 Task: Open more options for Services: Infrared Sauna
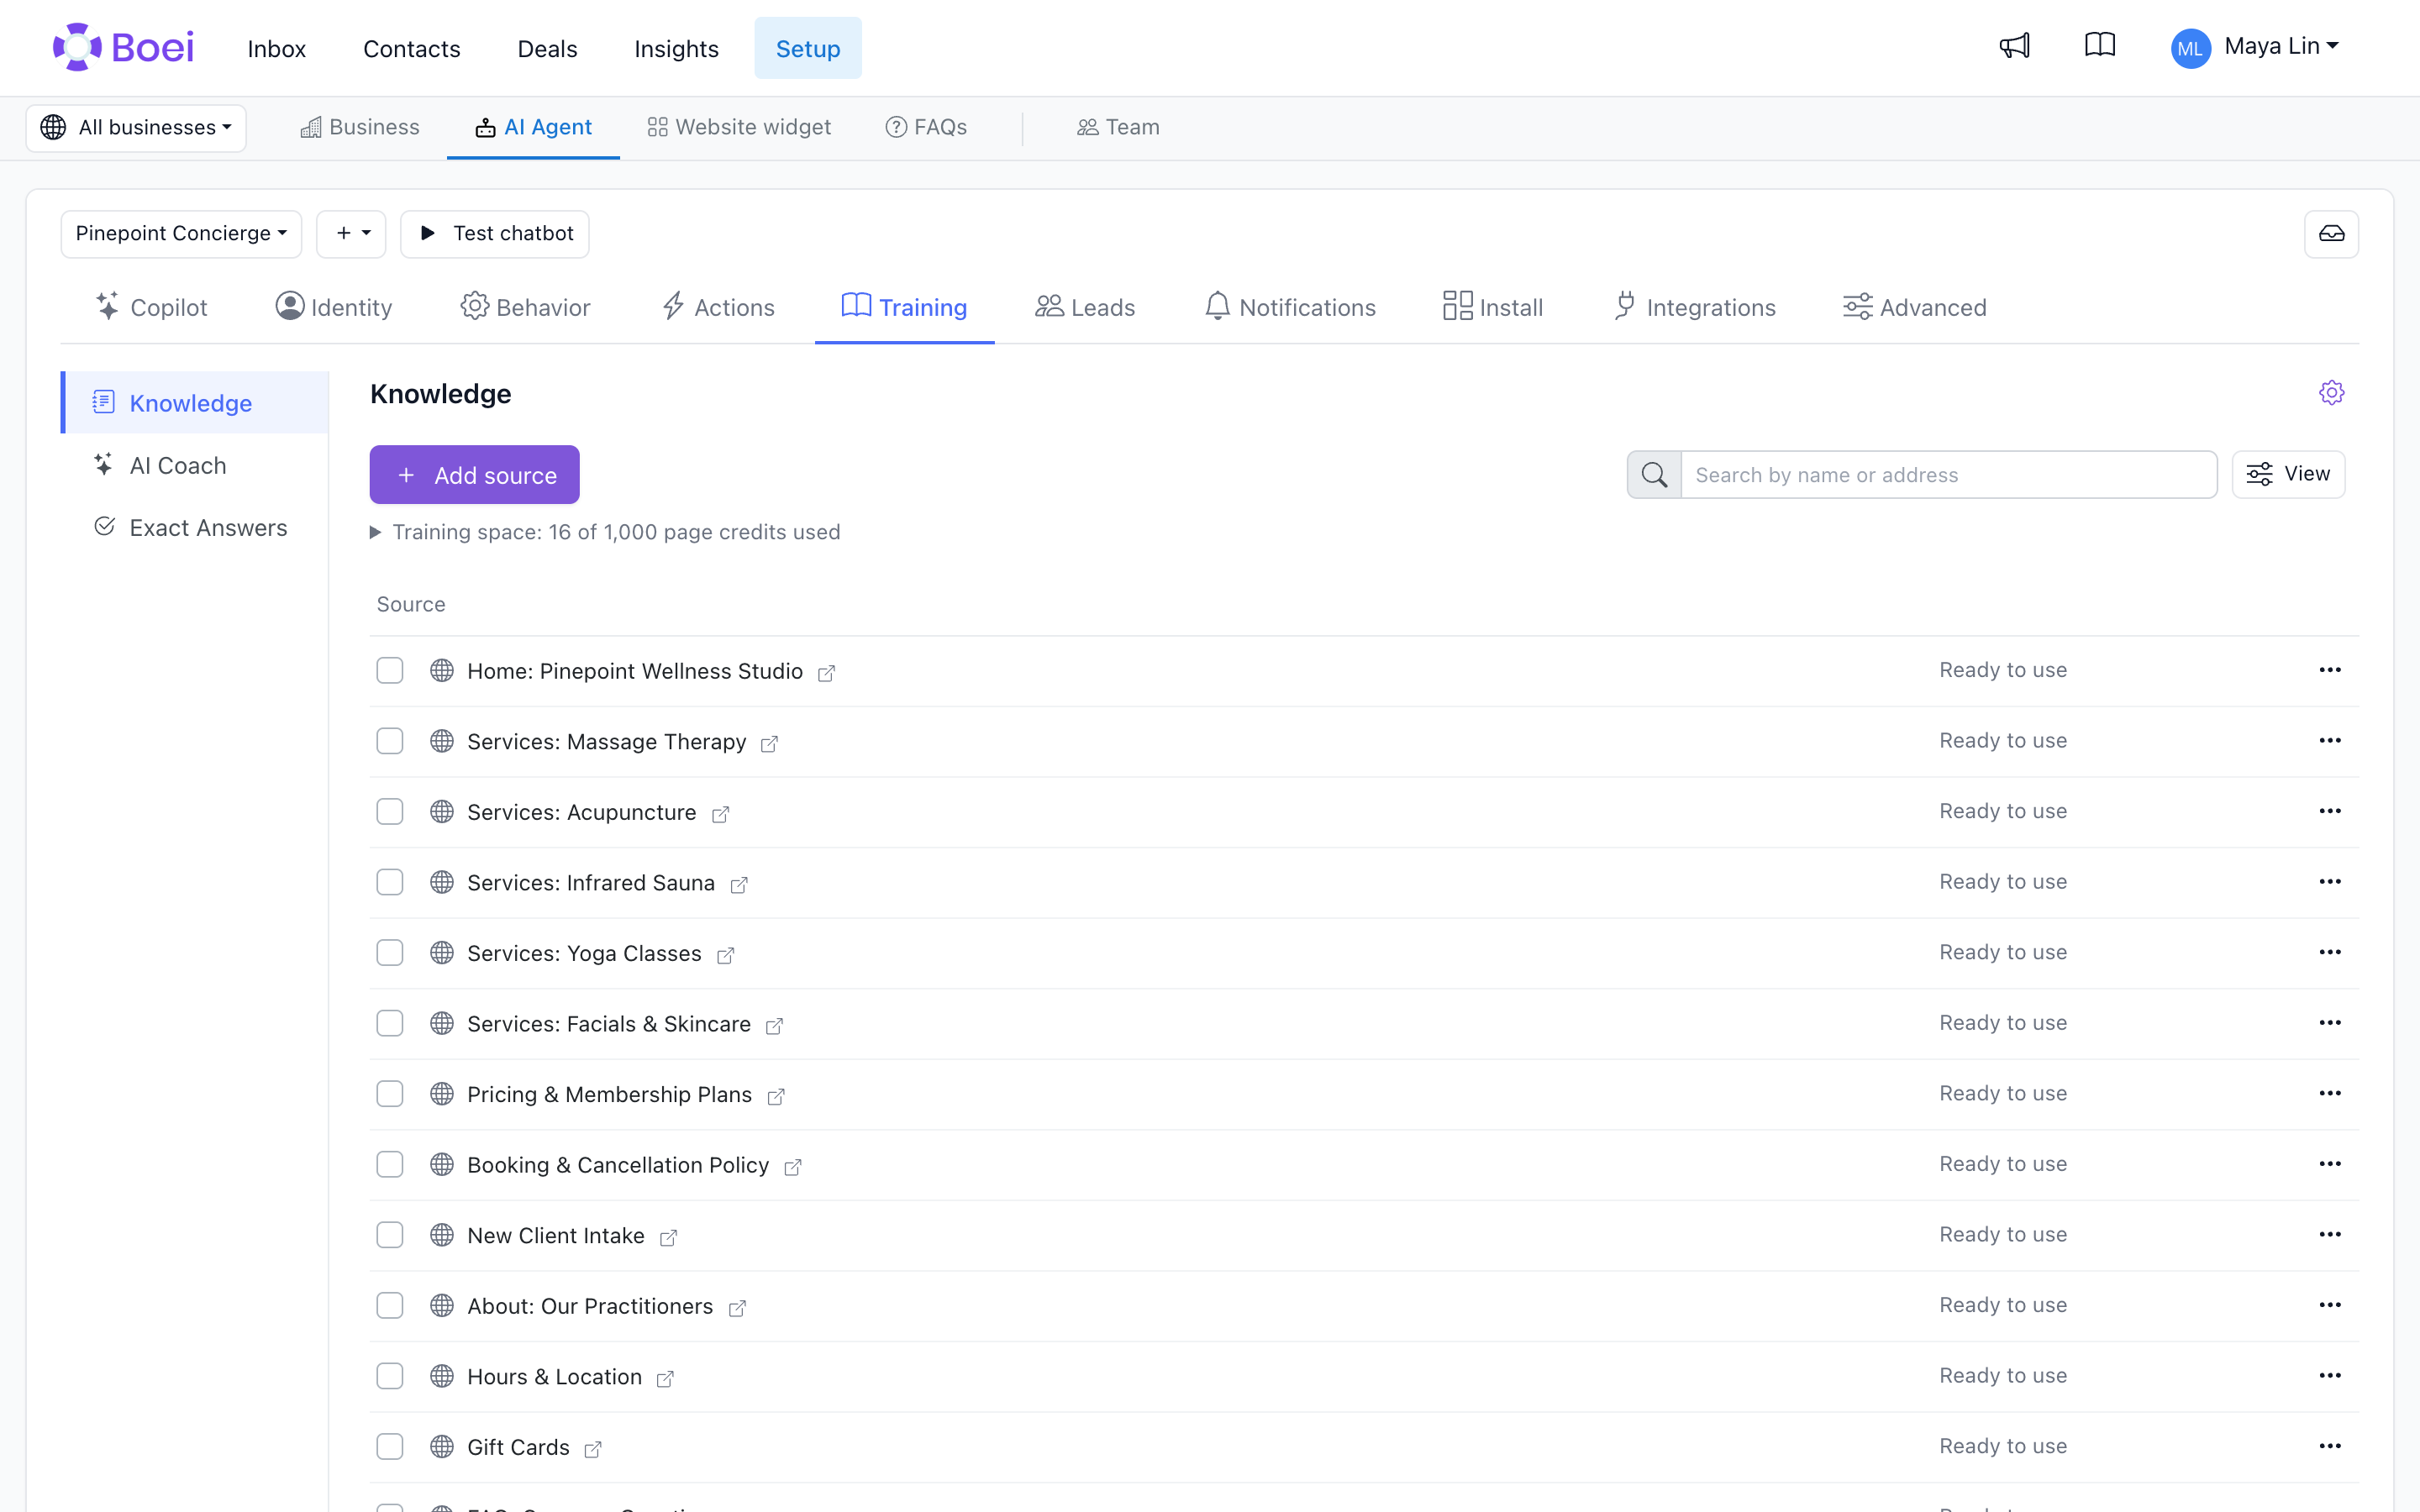(2329, 882)
